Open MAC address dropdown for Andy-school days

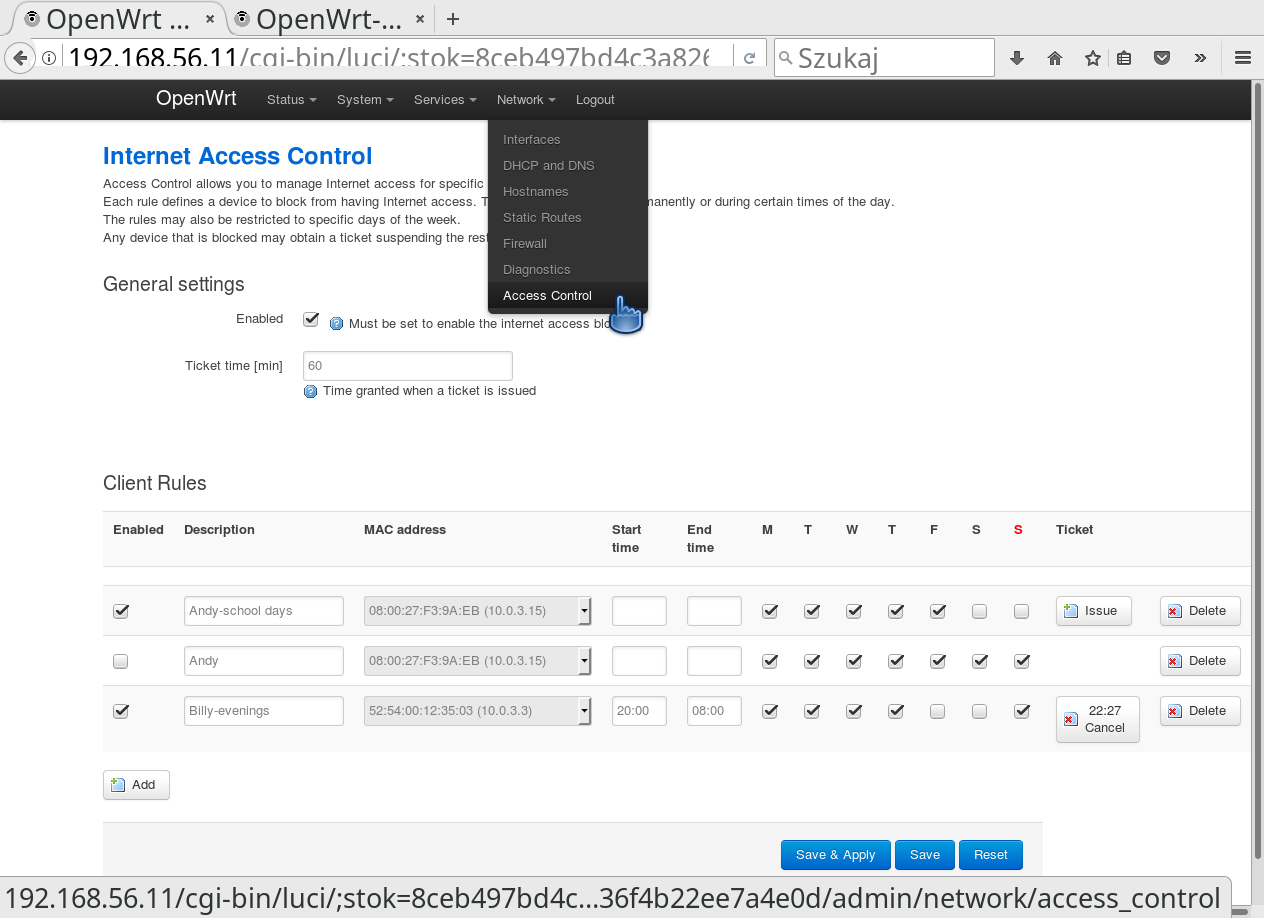[x=478, y=611]
